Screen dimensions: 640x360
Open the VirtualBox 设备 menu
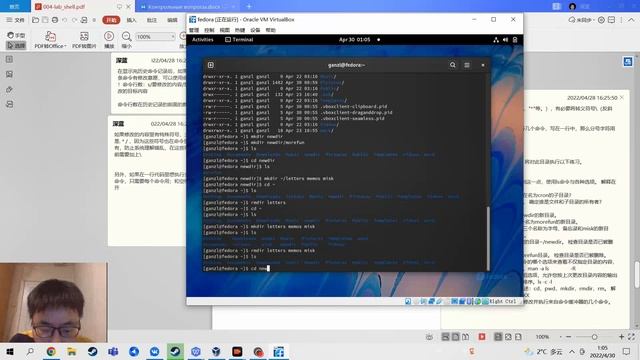pos(255,30)
